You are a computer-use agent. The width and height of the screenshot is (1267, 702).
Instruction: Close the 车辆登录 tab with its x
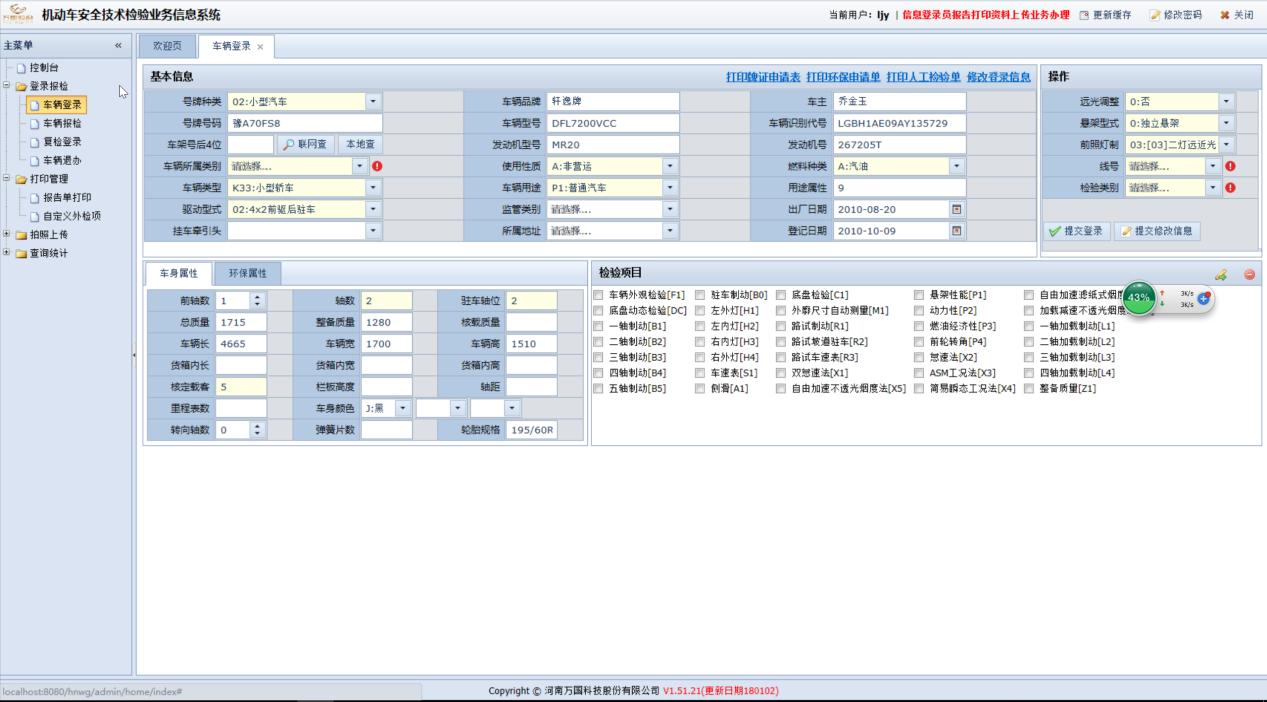260,47
